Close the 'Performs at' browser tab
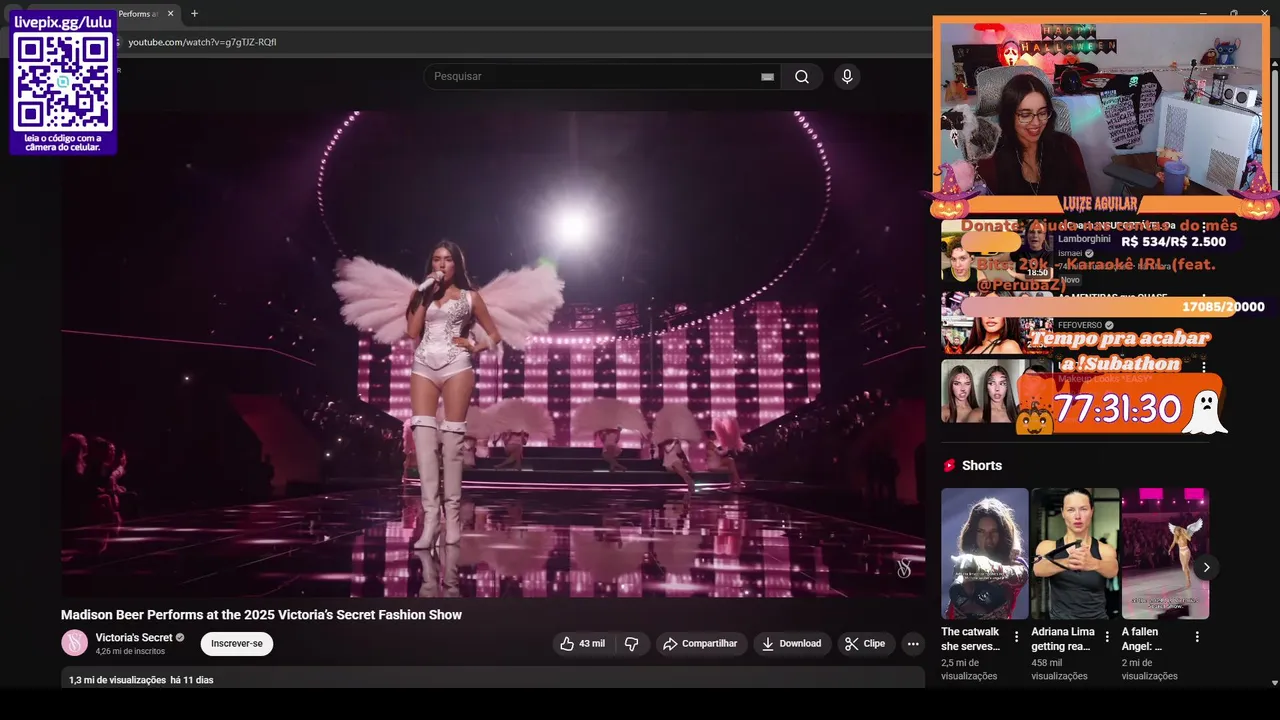 (171, 14)
